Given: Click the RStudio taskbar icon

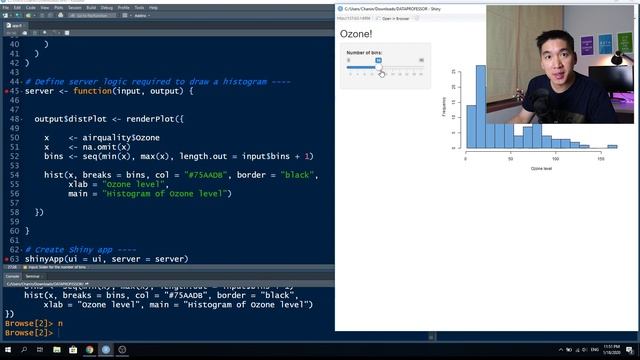Looking at the screenshot, I should (x=106, y=350).
